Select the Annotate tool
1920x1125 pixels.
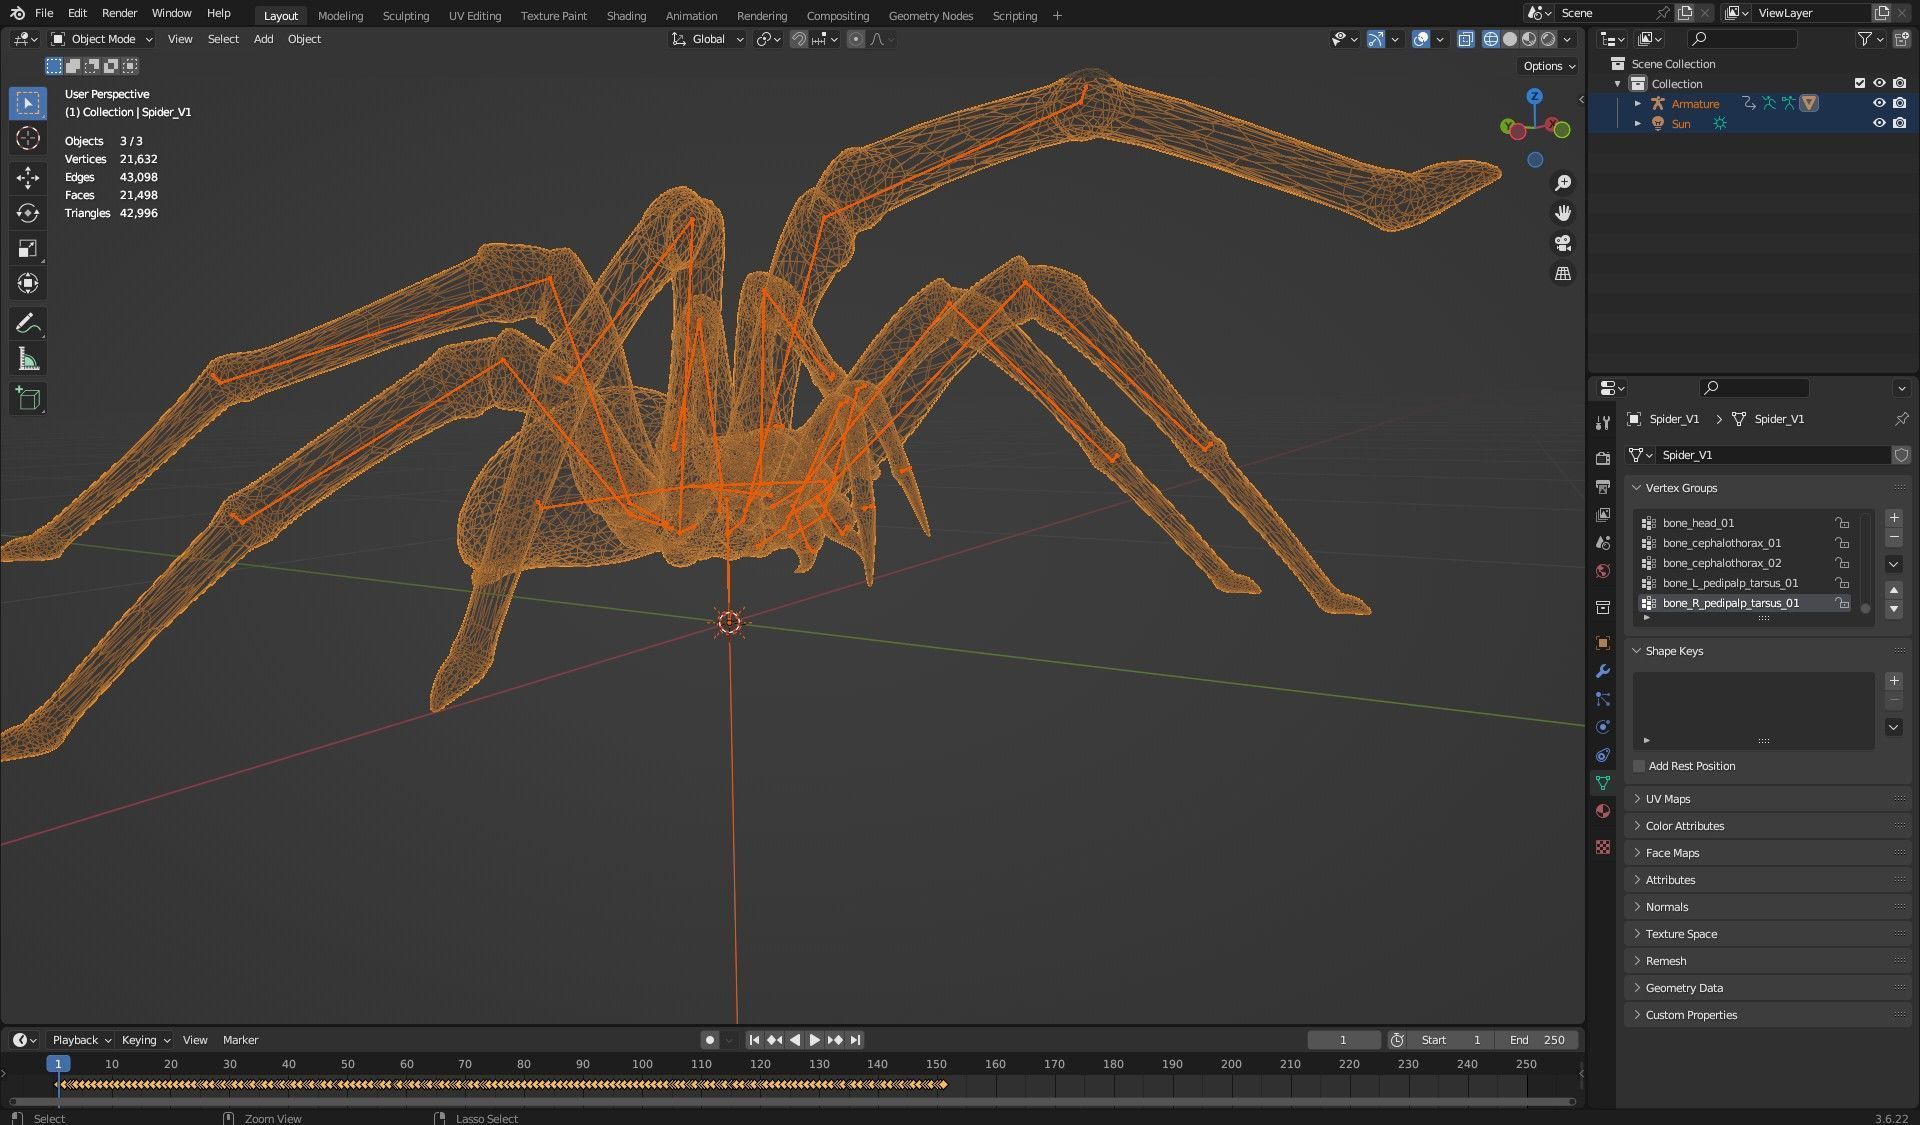pyautogui.click(x=28, y=323)
